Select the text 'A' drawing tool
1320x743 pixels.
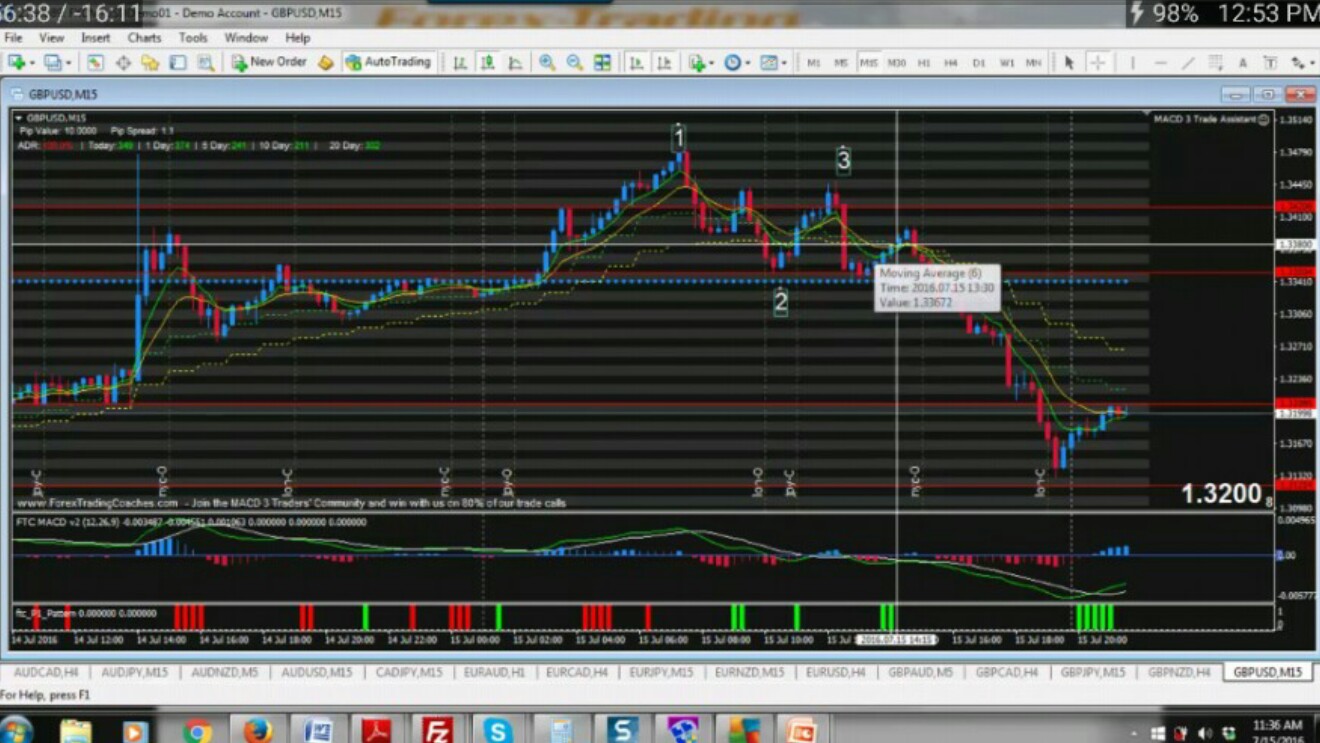tap(1243, 62)
